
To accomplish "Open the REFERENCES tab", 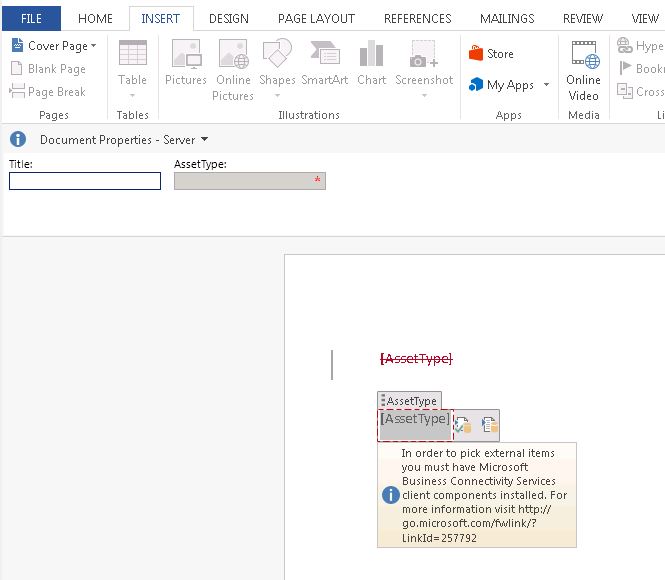I will [418, 19].
